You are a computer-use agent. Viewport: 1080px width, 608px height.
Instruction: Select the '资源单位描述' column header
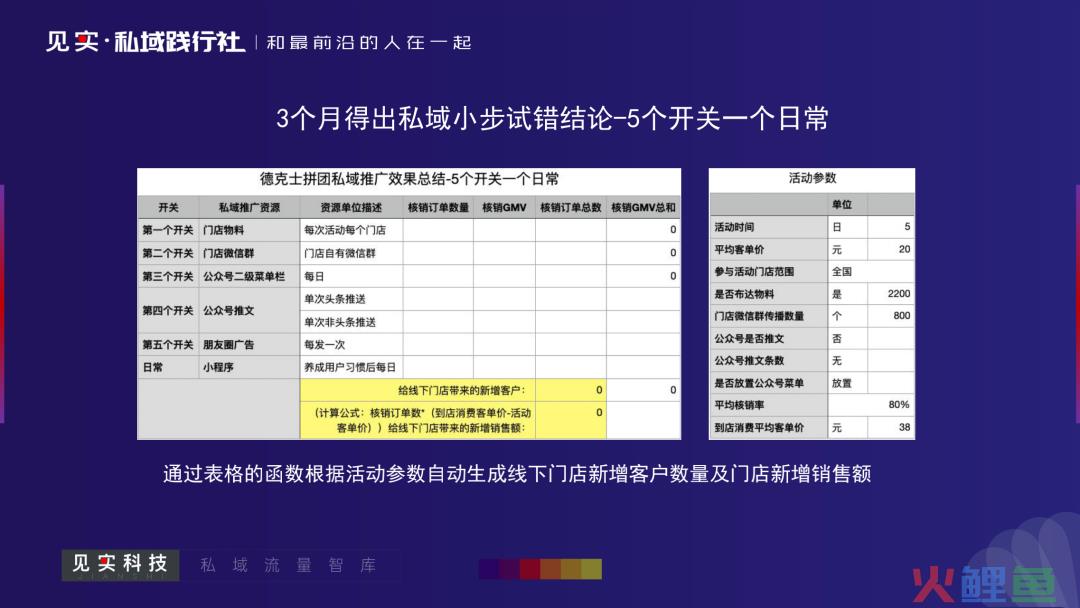click(x=351, y=207)
